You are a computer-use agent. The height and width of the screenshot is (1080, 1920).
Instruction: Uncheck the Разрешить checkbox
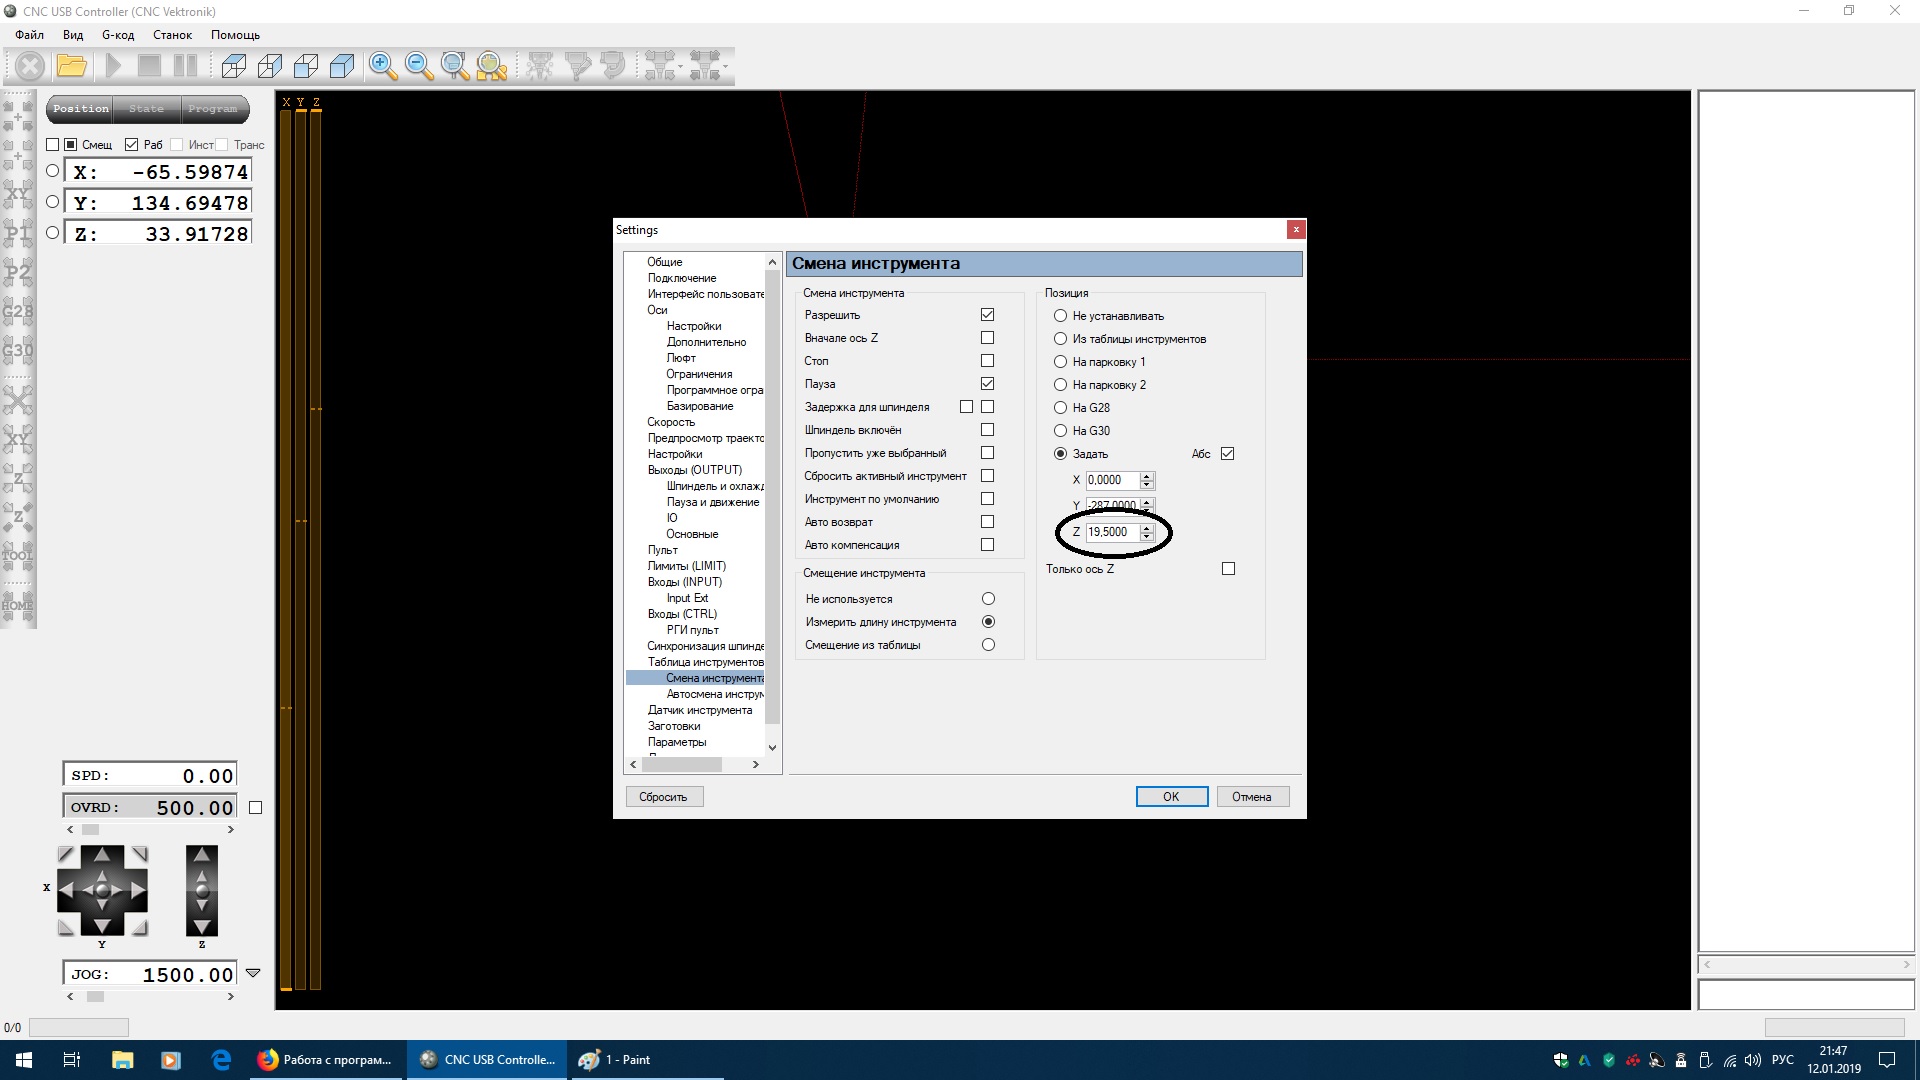987,315
